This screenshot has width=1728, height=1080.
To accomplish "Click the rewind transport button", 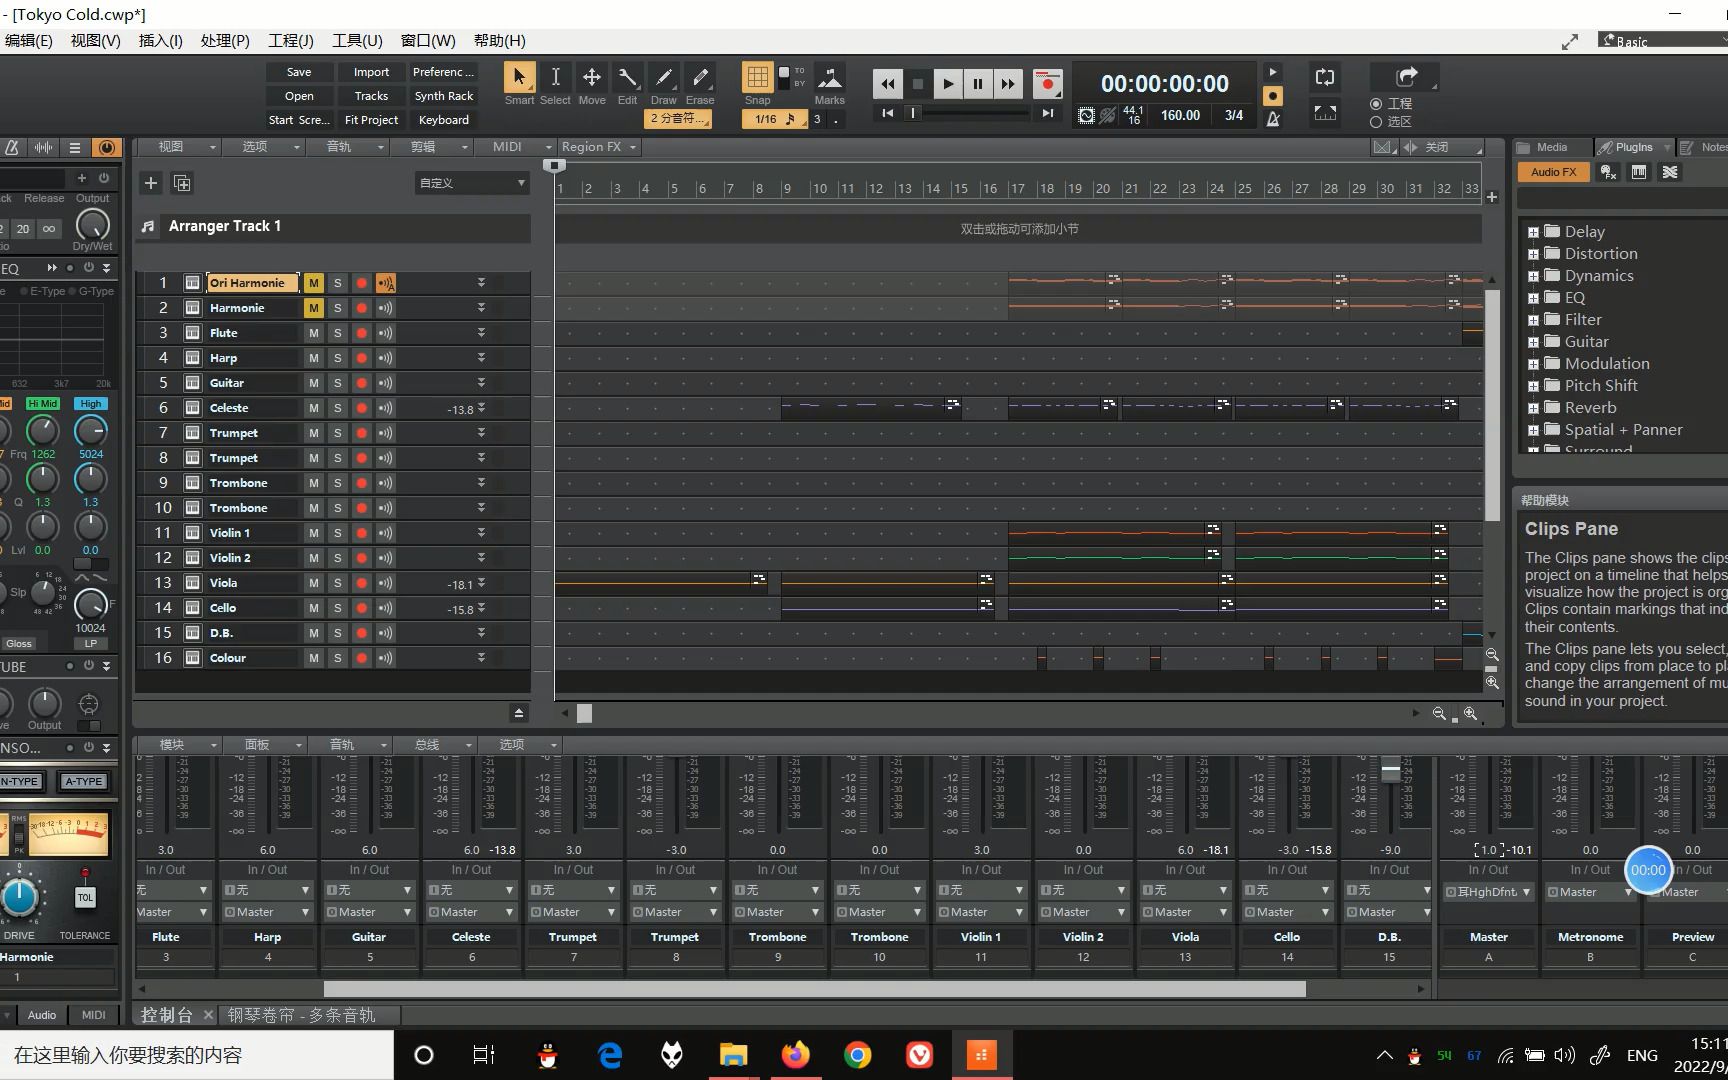I will pyautogui.click(x=887, y=84).
